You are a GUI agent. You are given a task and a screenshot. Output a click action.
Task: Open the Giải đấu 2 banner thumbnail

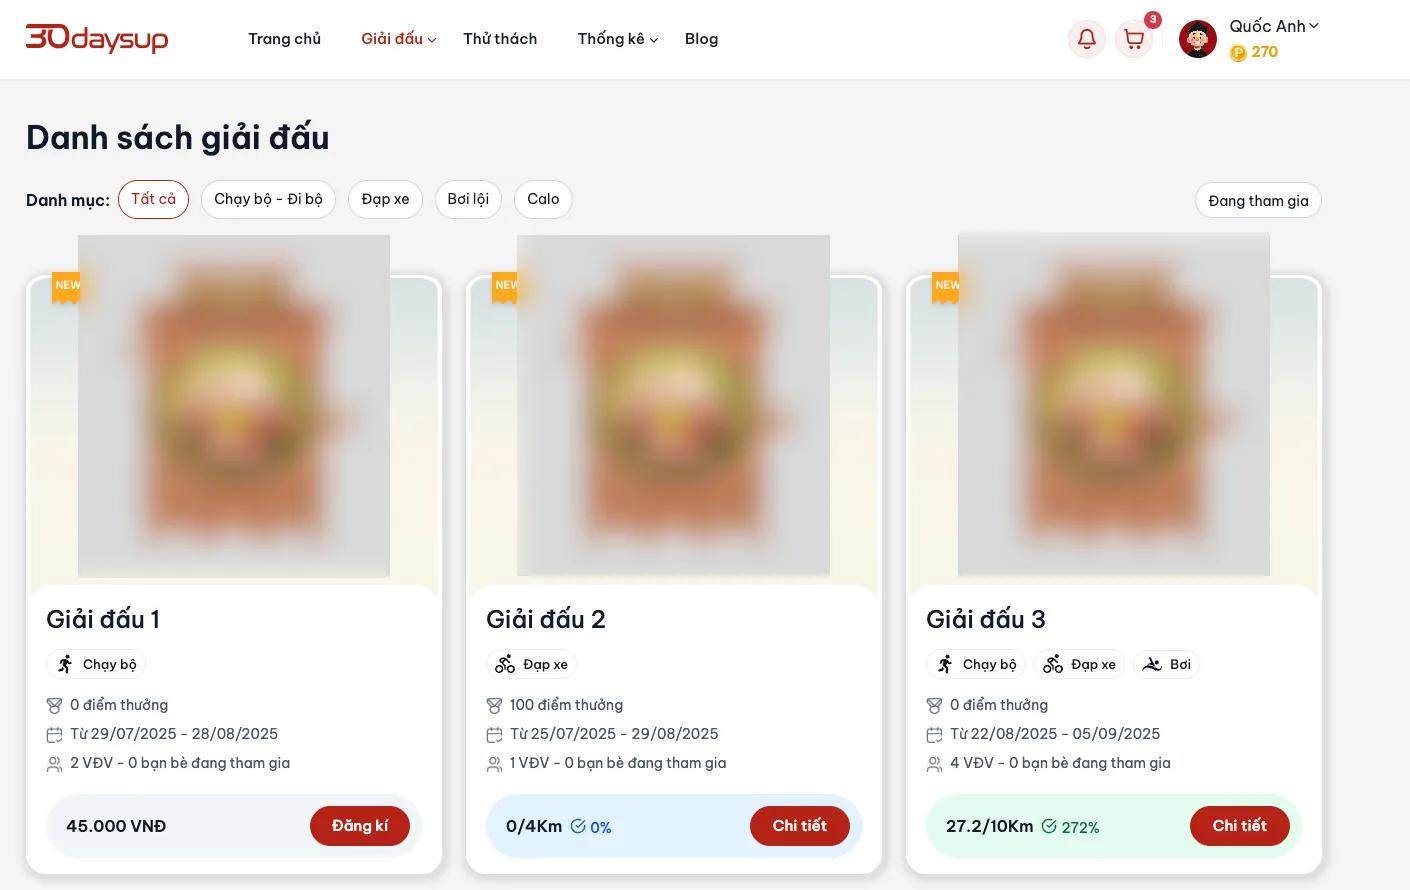[673, 405]
